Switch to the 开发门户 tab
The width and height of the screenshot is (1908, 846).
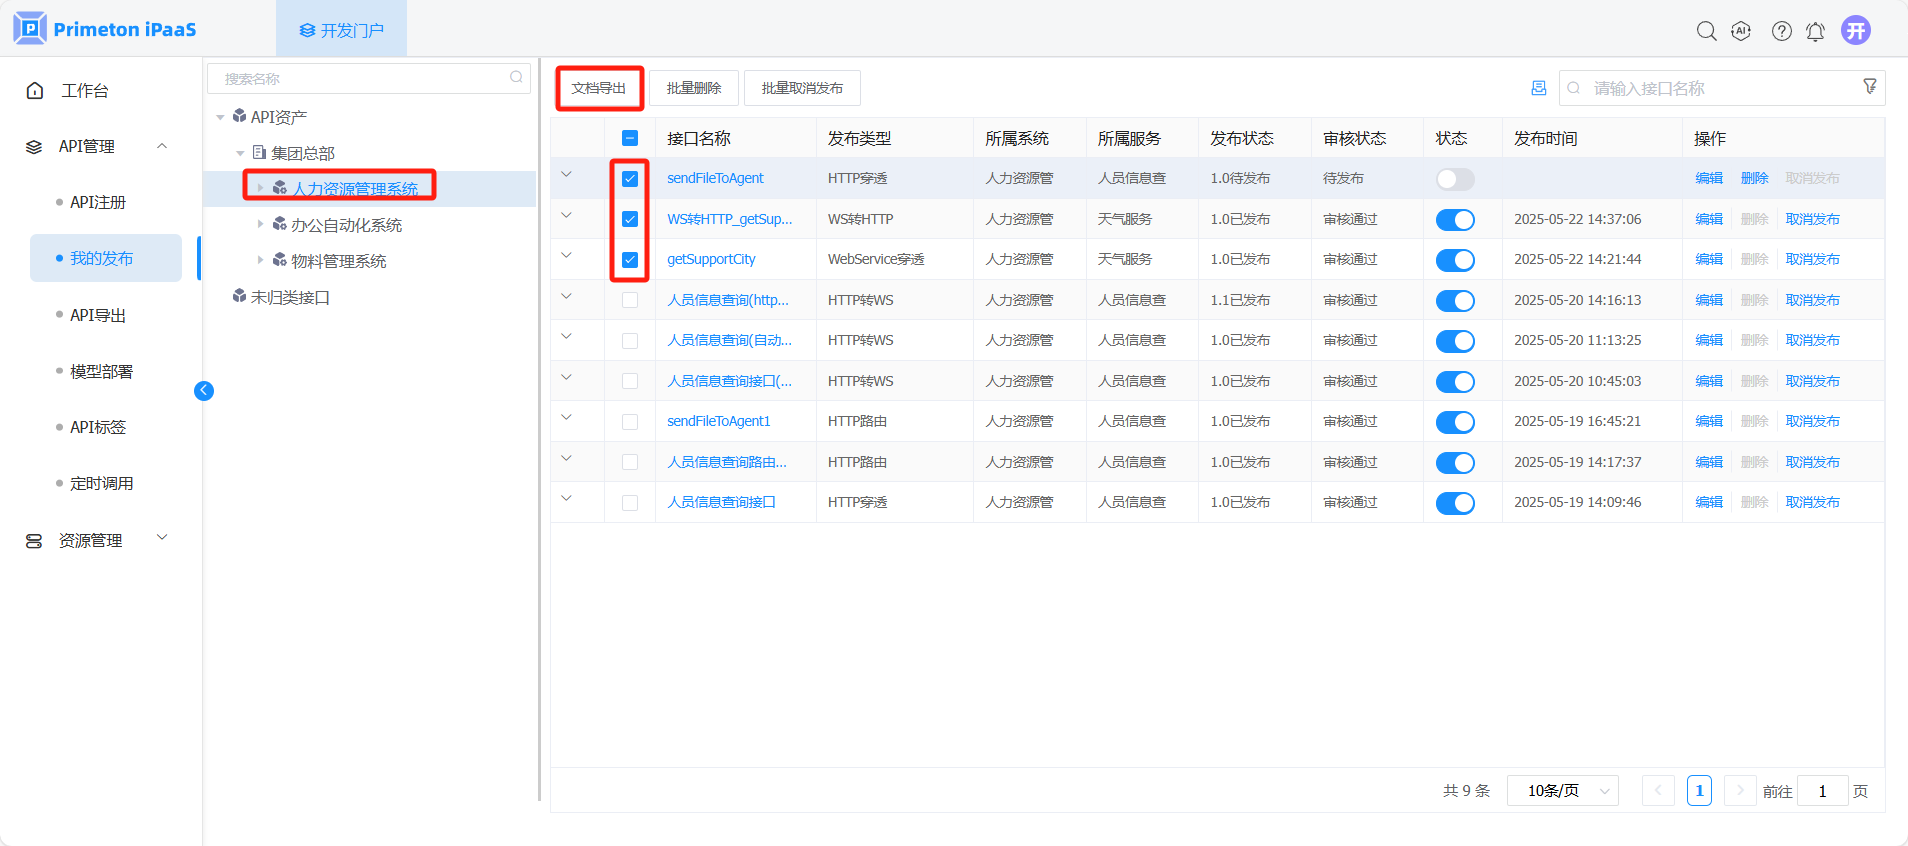tap(341, 30)
